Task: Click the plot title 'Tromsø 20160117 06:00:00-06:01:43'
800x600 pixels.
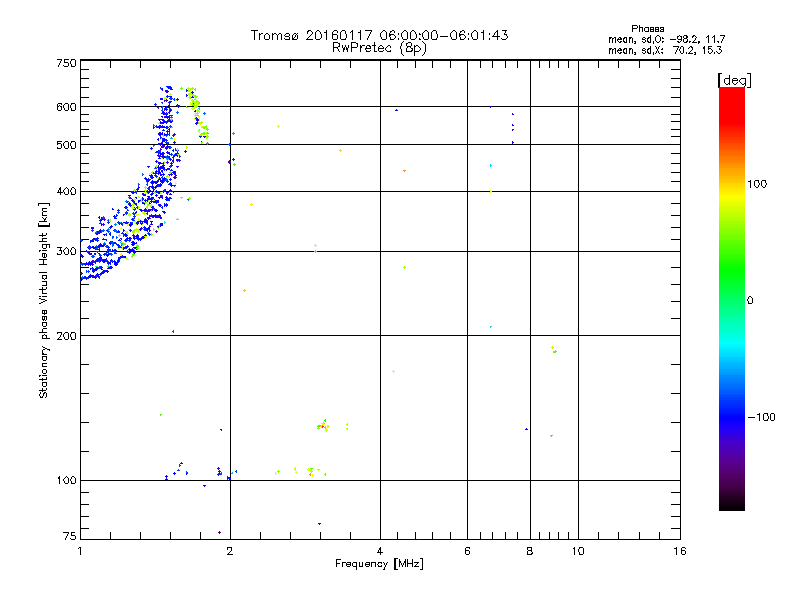Action: (x=379, y=35)
